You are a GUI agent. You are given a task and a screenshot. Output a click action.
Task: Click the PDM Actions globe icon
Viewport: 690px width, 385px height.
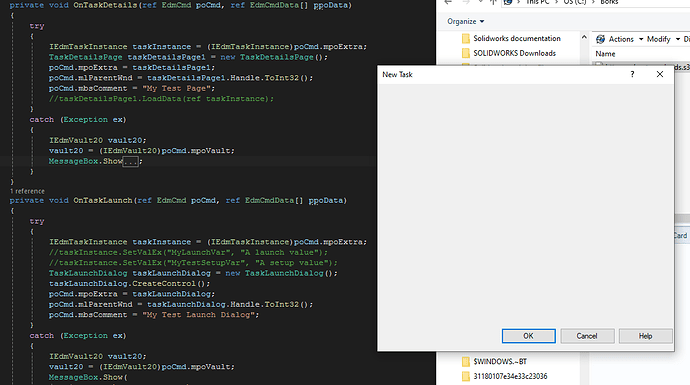coord(600,39)
